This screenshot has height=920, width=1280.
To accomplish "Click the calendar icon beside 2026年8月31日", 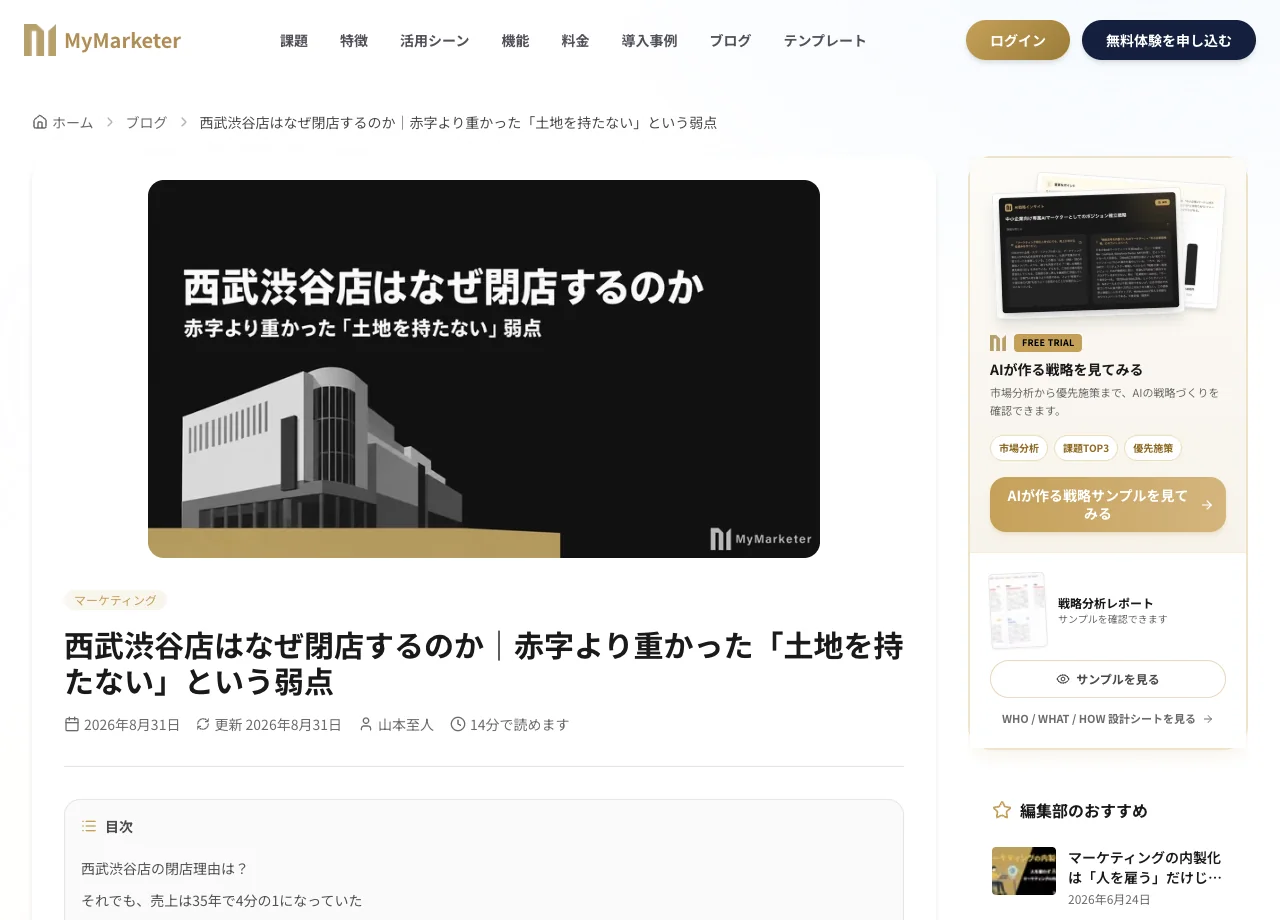I will [x=72, y=724].
